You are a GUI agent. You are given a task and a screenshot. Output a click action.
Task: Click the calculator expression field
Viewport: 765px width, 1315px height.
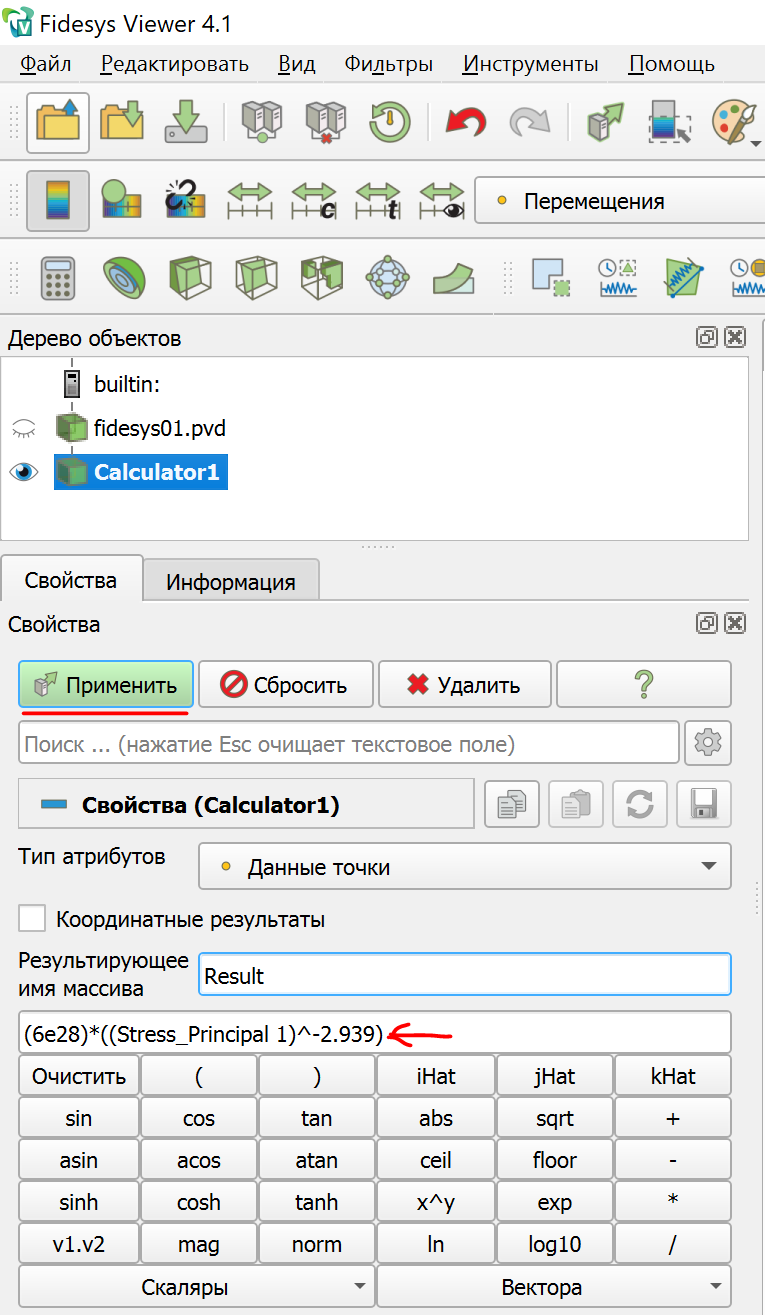(x=375, y=1034)
